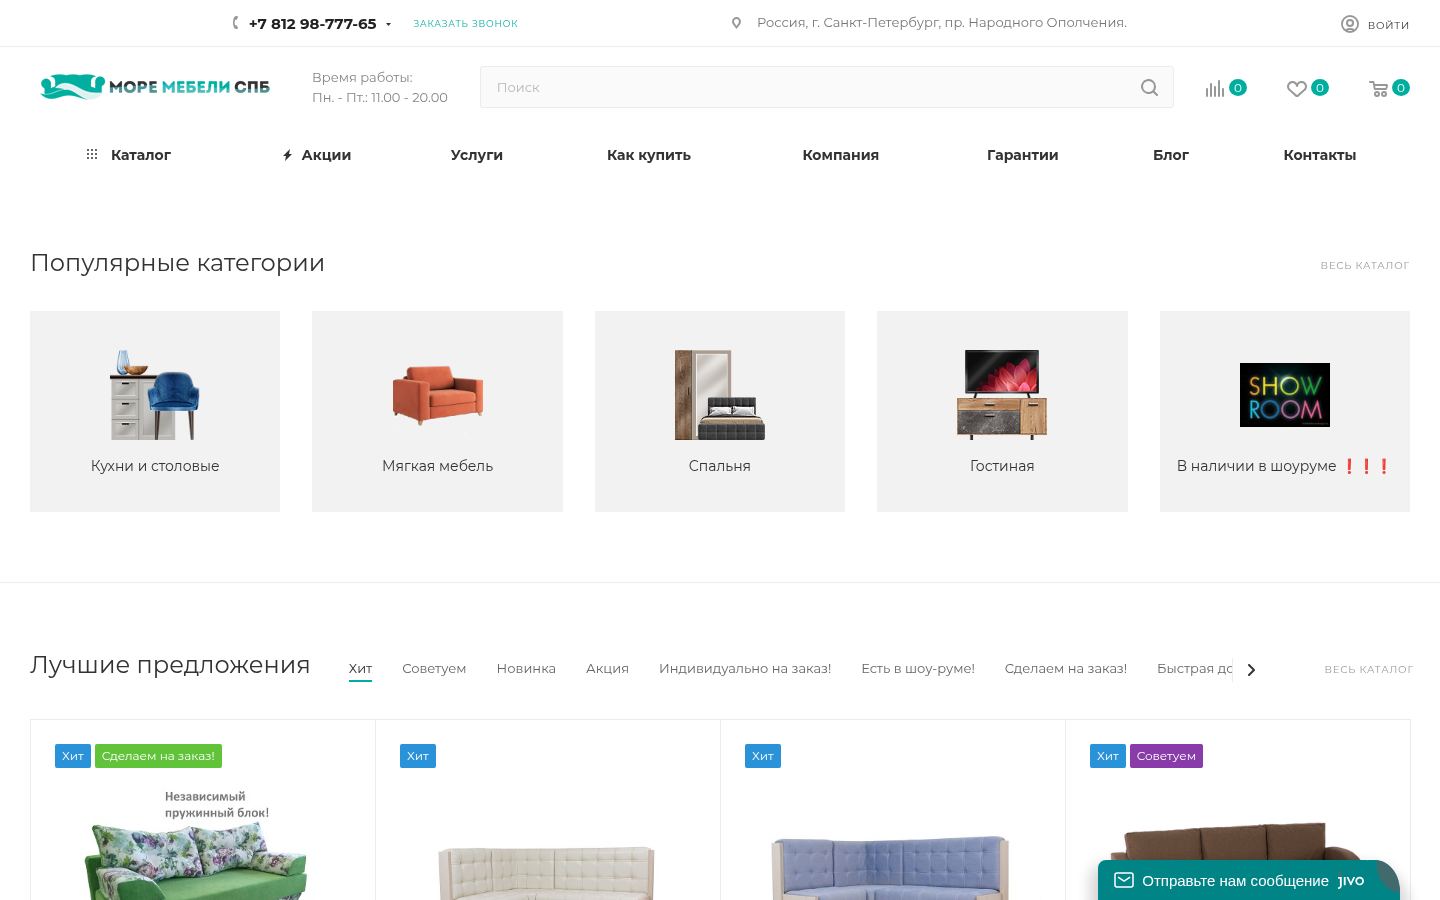Click the green Сделаем на заказ! product badge

[x=158, y=756]
